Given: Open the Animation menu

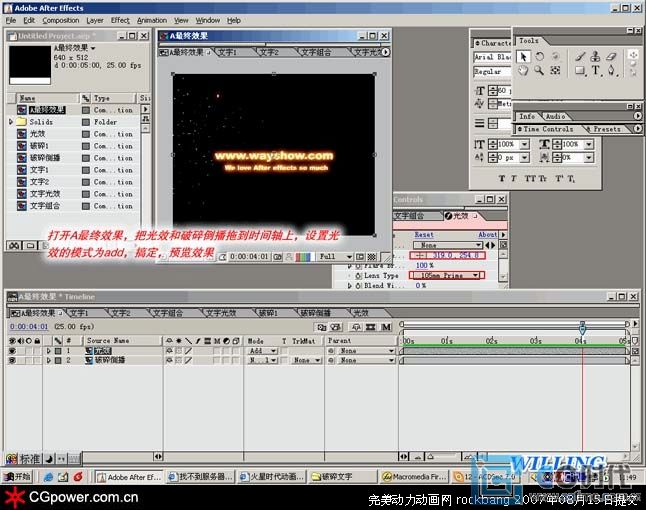Looking at the screenshot, I should click(x=152, y=20).
